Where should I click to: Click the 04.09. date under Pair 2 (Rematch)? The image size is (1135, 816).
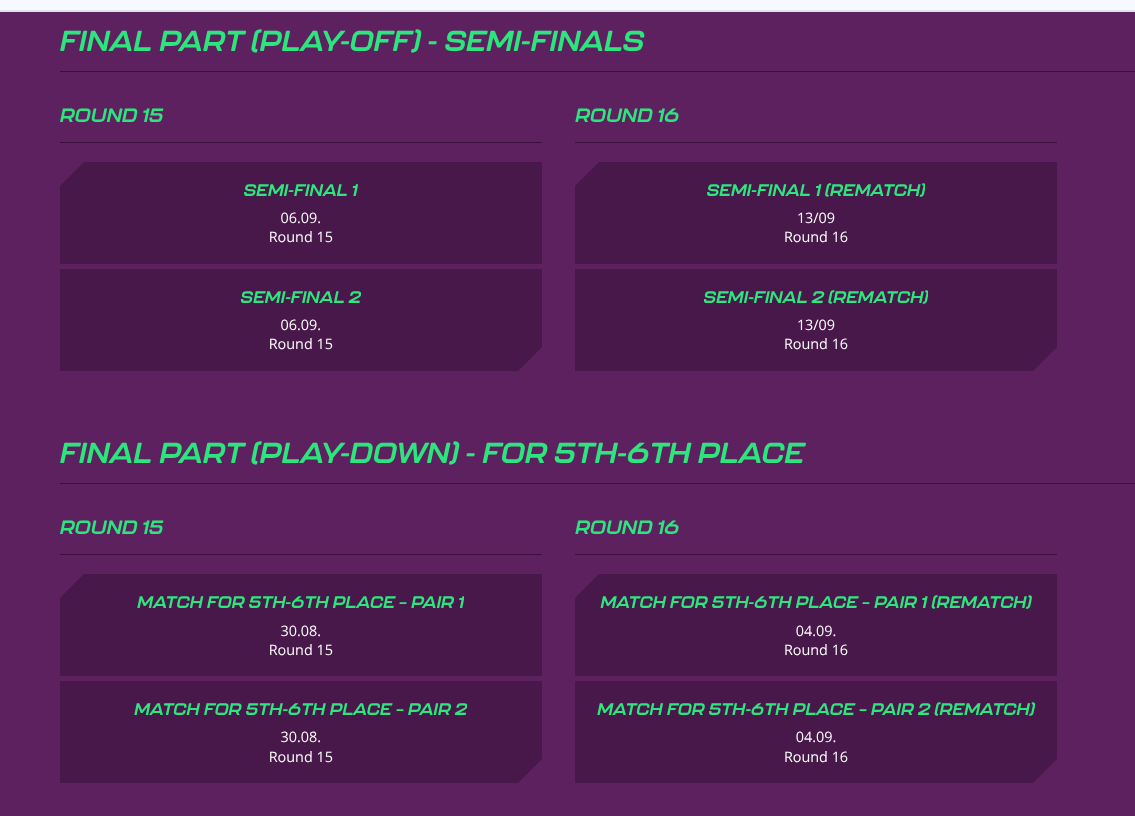[816, 737]
